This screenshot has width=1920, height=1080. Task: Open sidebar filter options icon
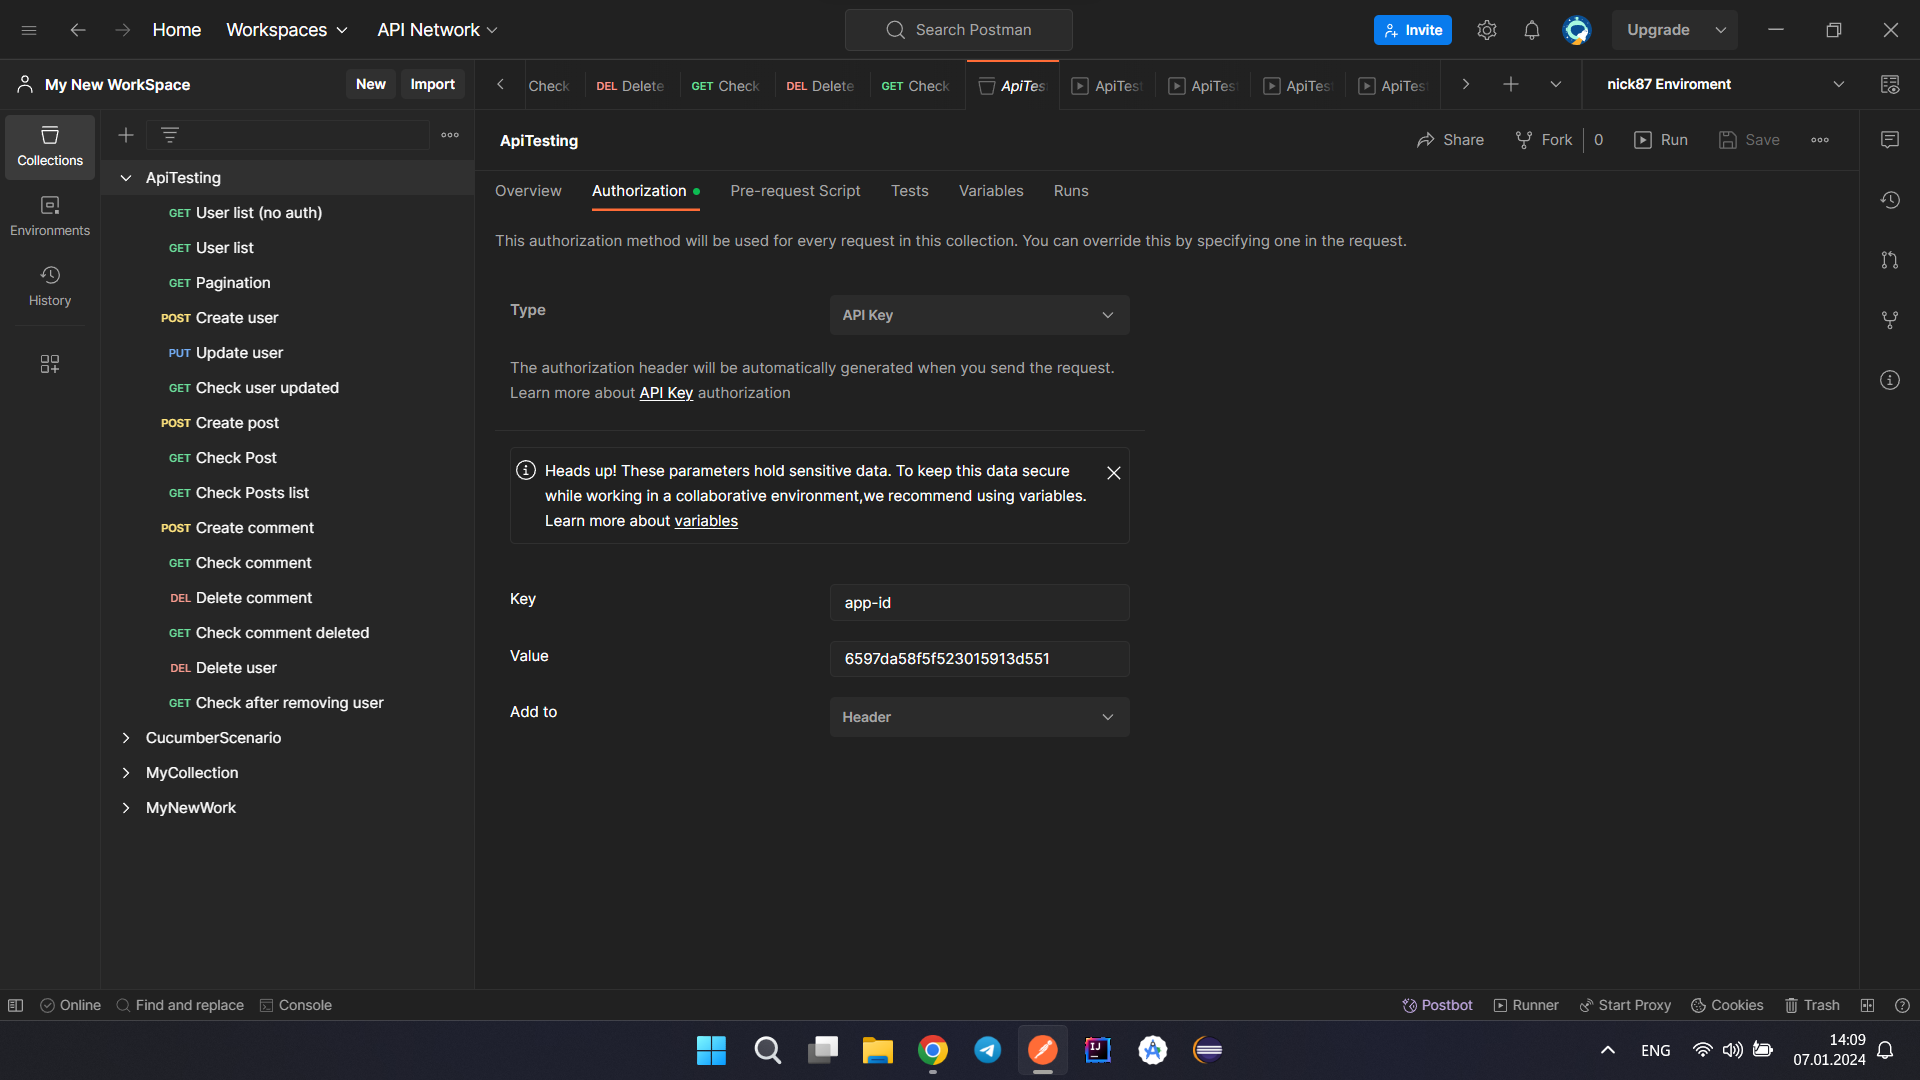170,135
